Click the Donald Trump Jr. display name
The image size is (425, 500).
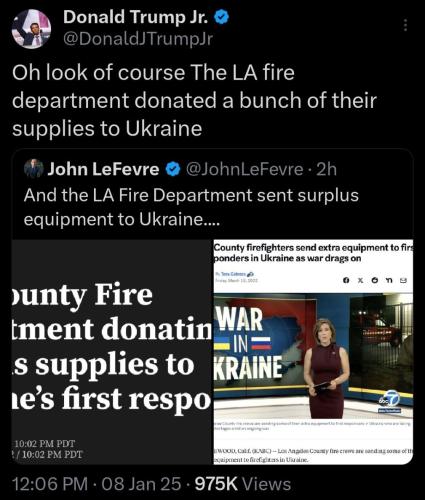tap(136, 17)
